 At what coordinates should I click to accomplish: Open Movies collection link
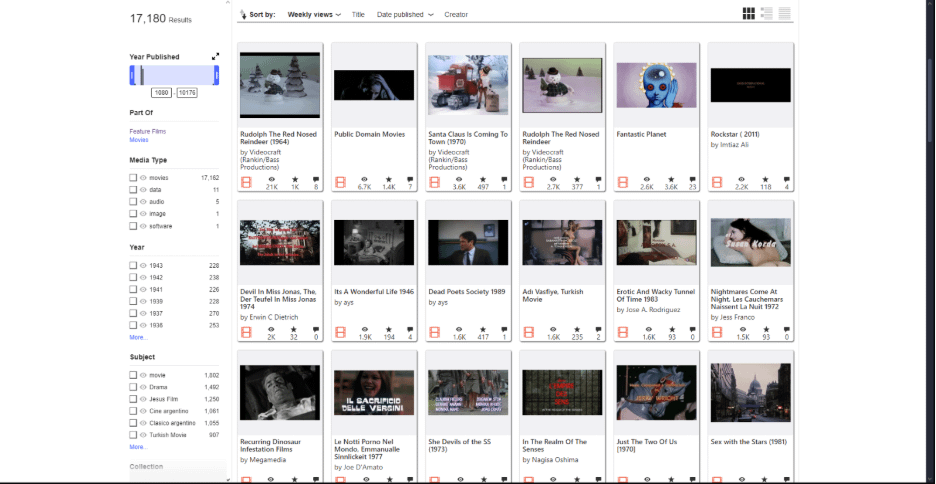(138, 140)
